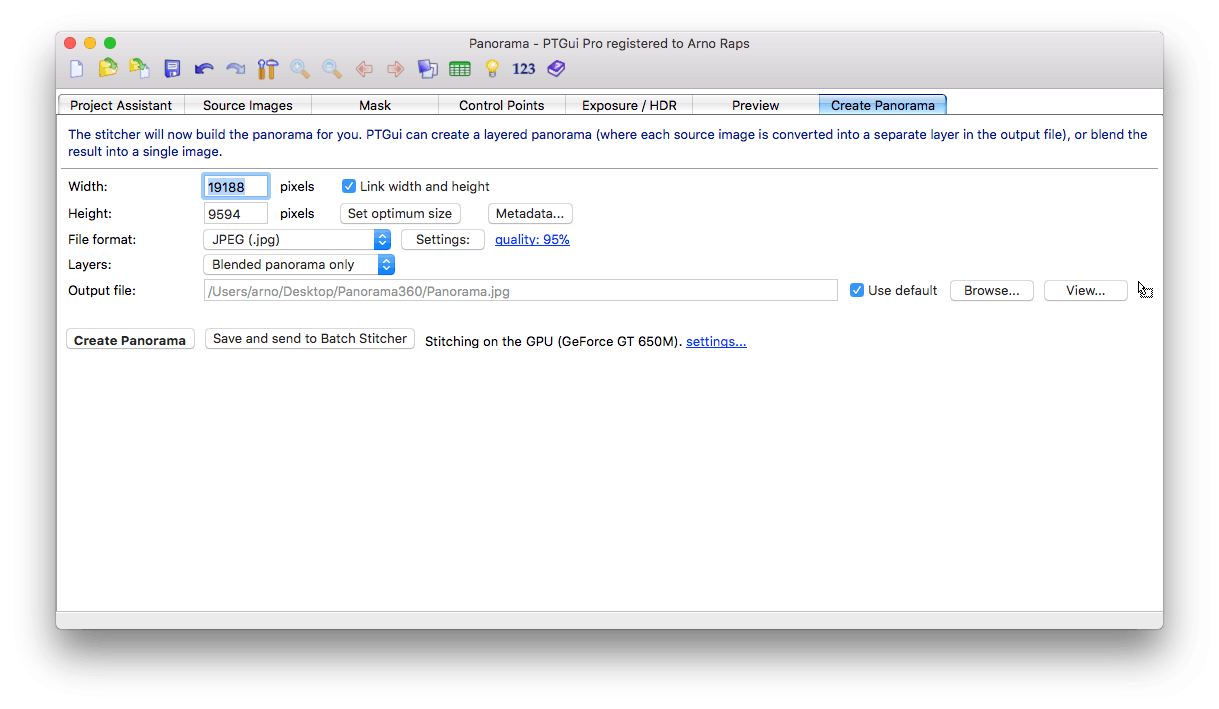This screenshot has width=1219, height=709.
Task: Open the Exposure / HDR tab
Action: pyautogui.click(x=629, y=105)
